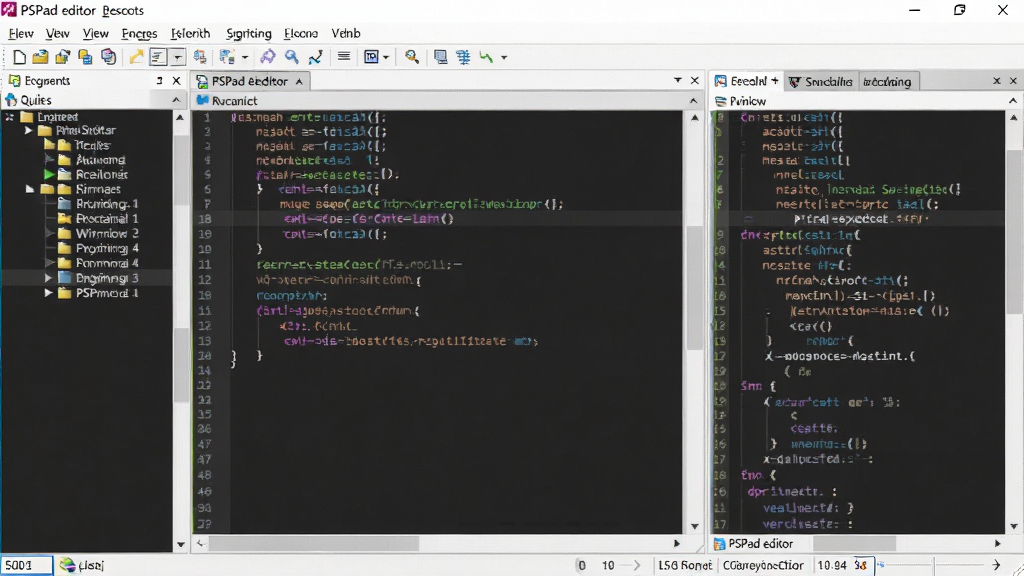Open the Venb menu
Screen dimensions: 1024x576
(x=345, y=33)
